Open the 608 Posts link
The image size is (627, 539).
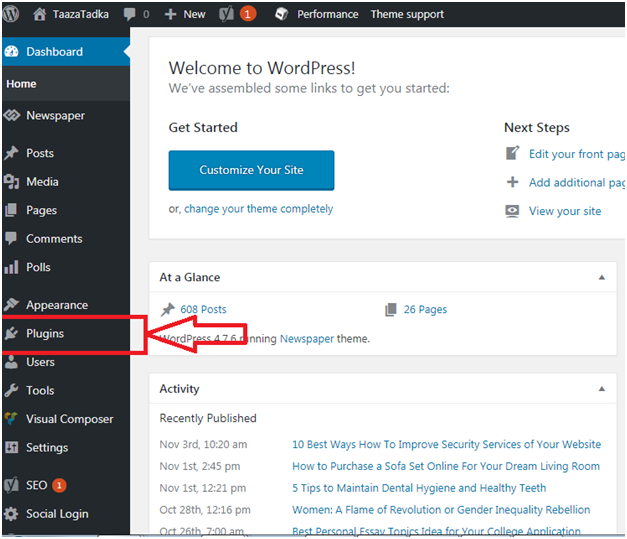(203, 309)
